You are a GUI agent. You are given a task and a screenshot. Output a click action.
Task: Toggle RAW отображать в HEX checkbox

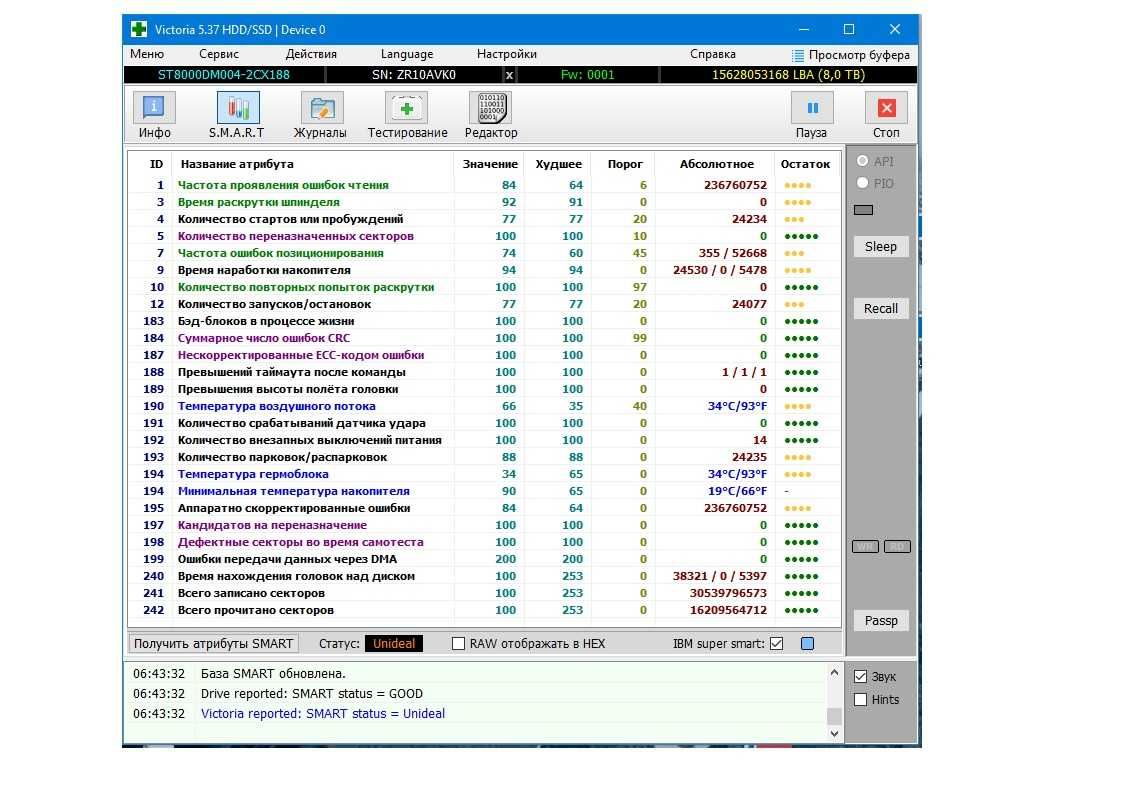tap(458, 644)
